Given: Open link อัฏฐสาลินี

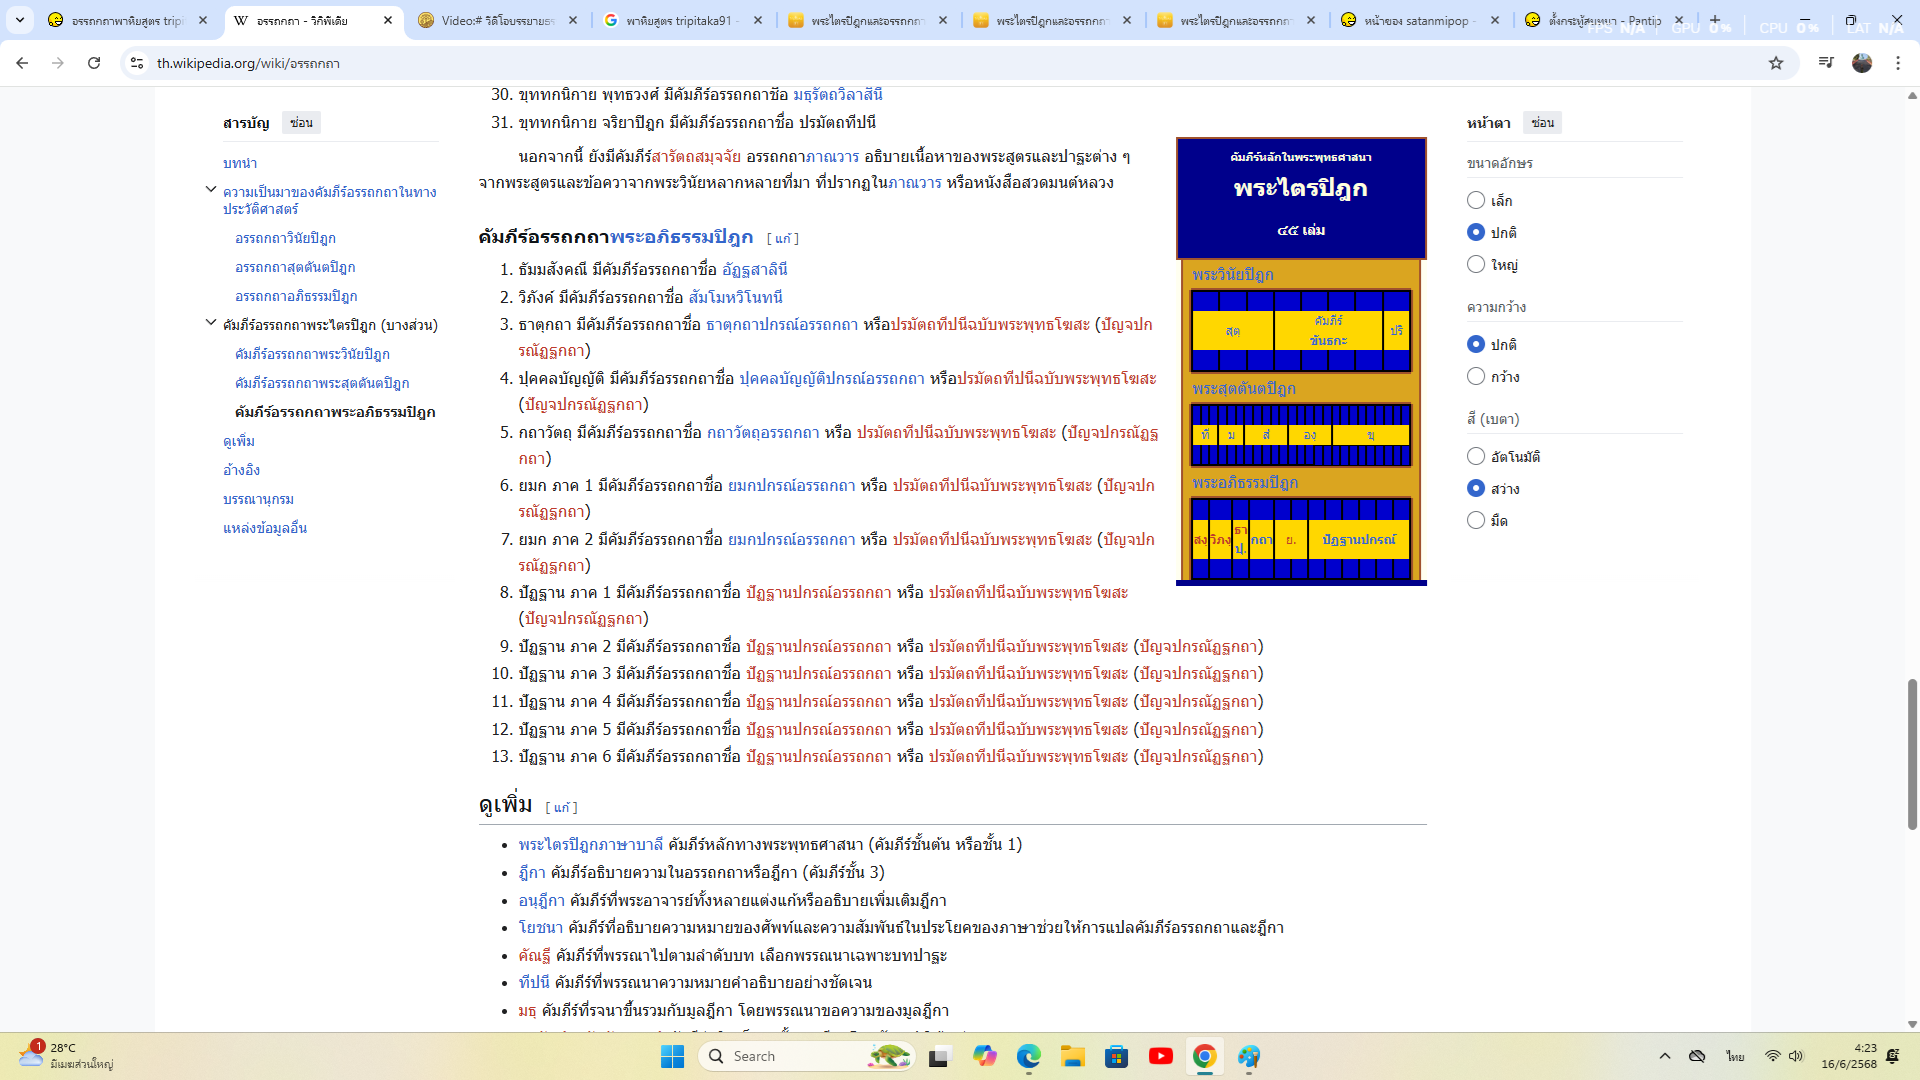Looking at the screenshot, I should coord(754,269).
